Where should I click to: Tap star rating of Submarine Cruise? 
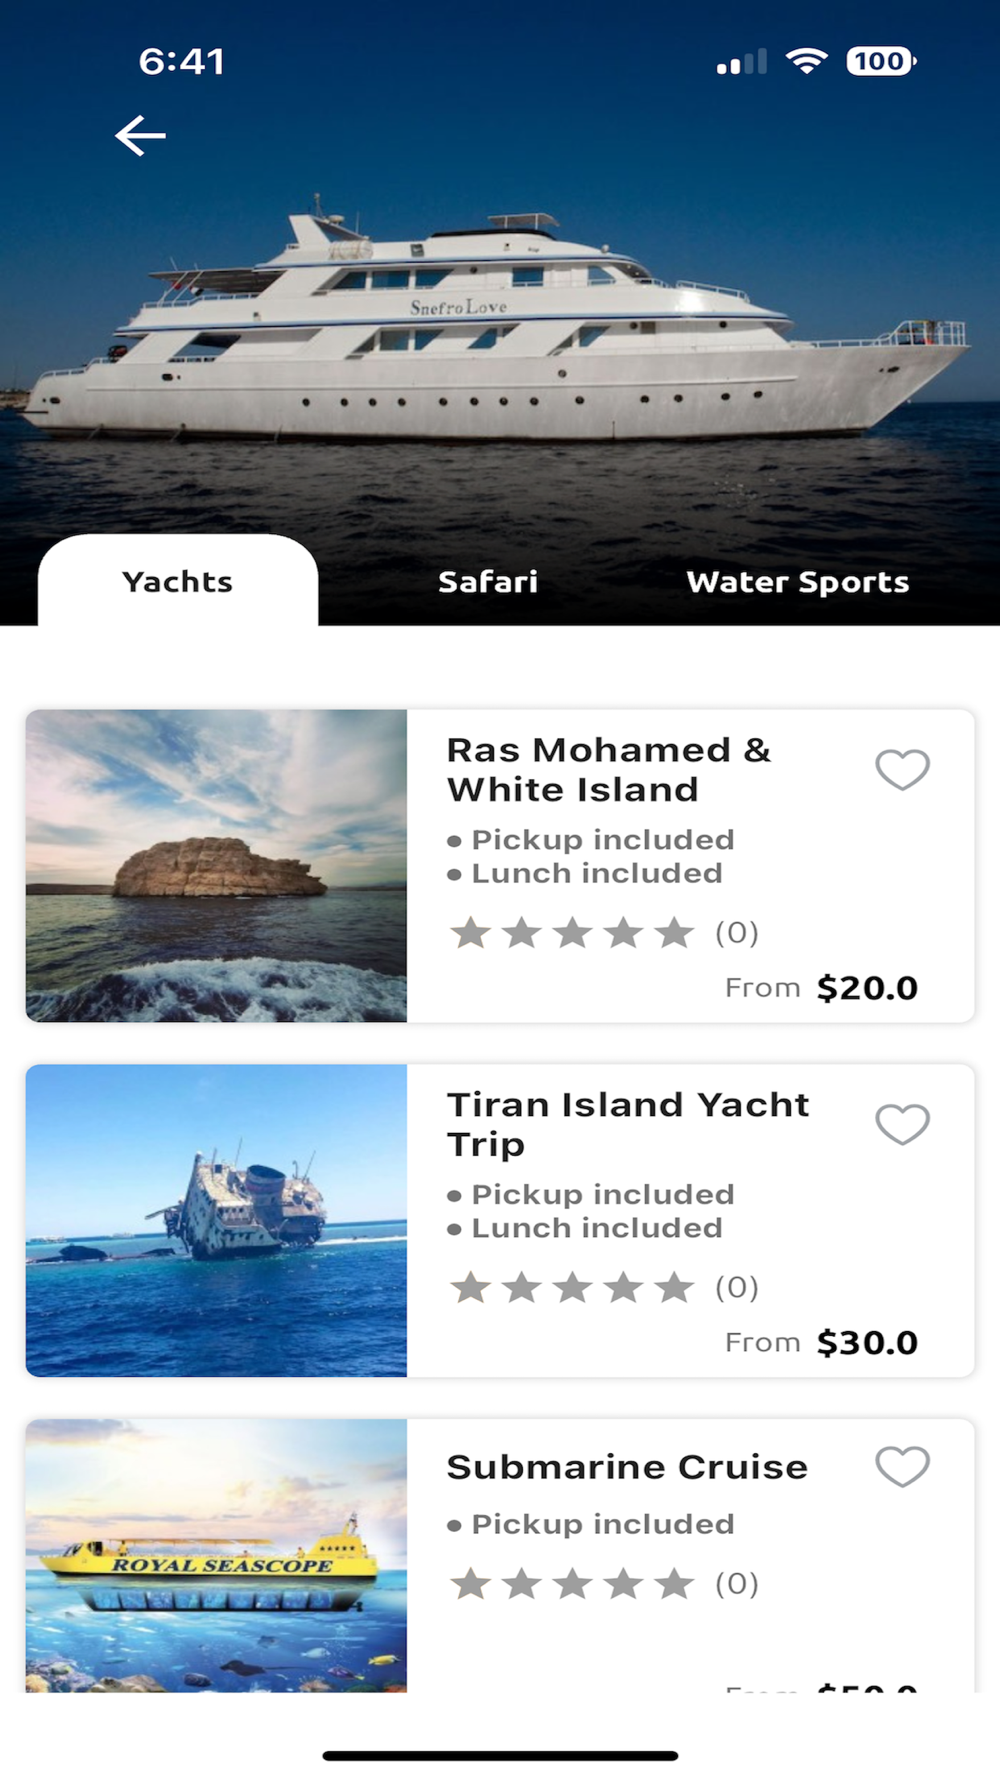pos(572,1584)
